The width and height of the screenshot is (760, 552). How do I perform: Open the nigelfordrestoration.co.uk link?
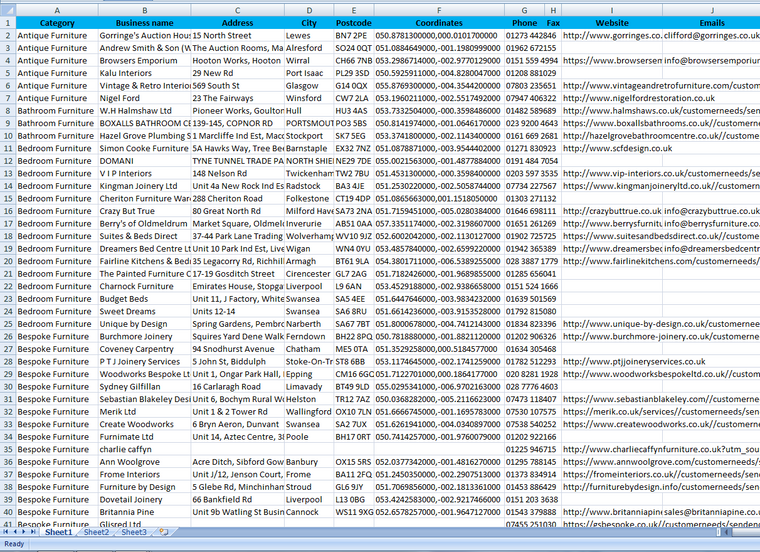(x=639, y=98)
